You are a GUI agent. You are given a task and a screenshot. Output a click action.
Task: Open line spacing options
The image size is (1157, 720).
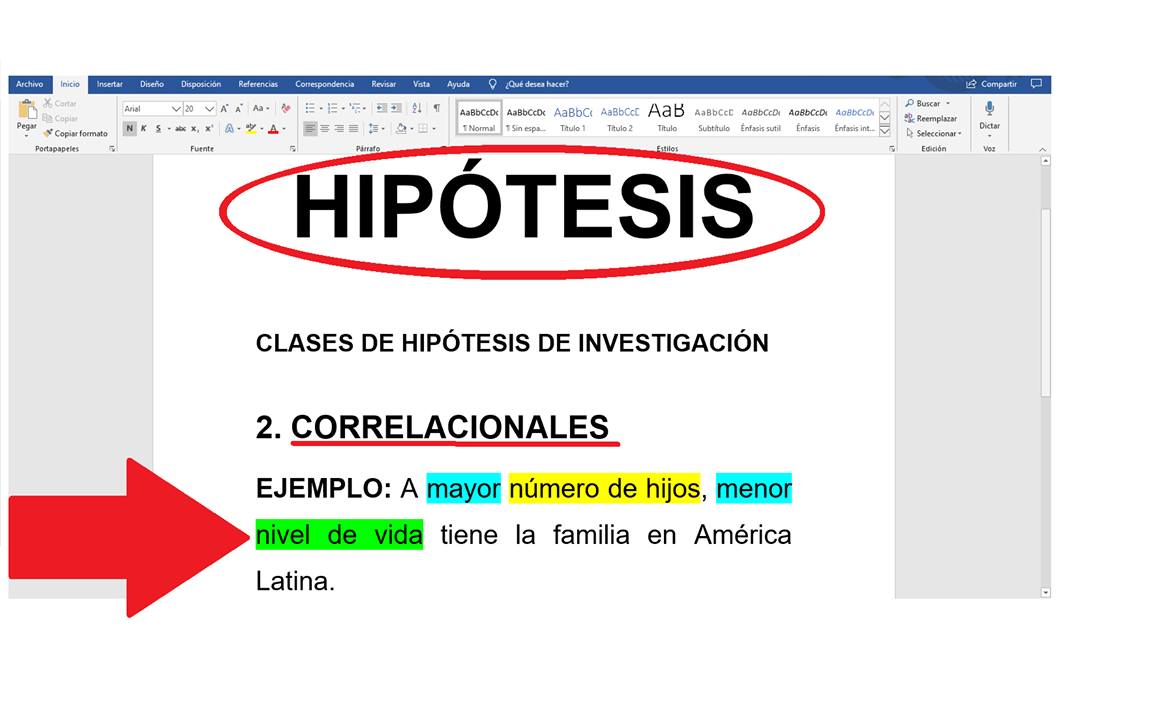point(373,128)
